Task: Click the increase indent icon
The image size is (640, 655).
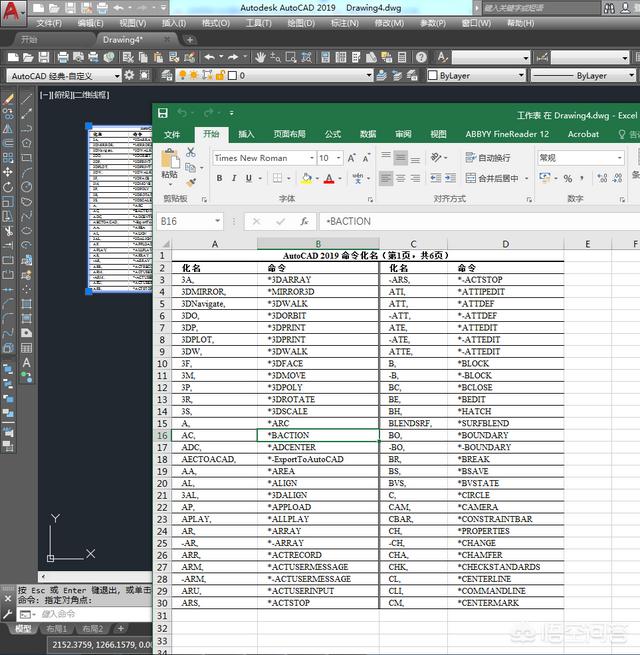Action: 450,178
